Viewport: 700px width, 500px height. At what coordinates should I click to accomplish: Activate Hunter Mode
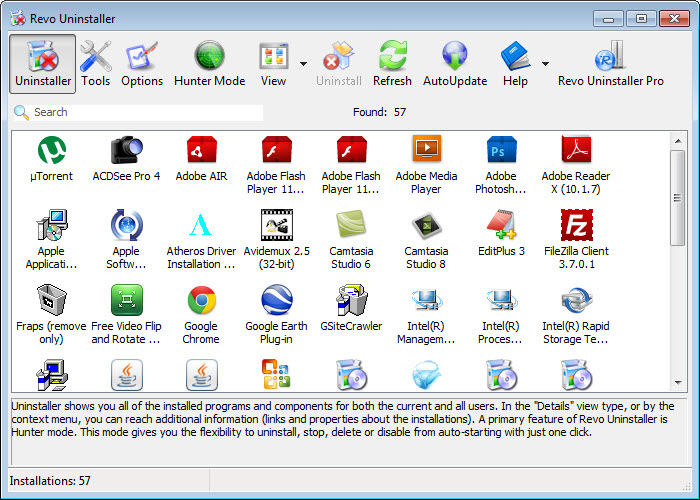(209, 63)
